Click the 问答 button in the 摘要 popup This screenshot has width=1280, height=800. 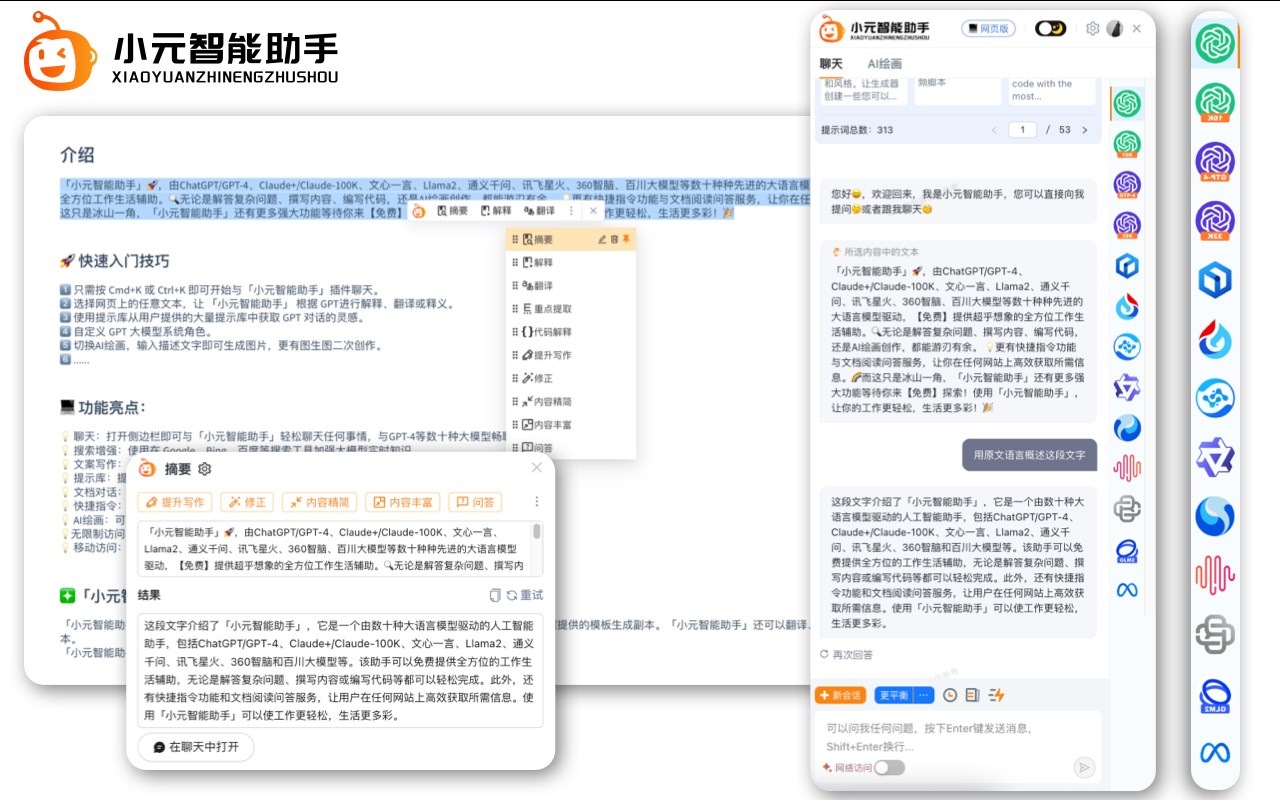click(474, 502)
